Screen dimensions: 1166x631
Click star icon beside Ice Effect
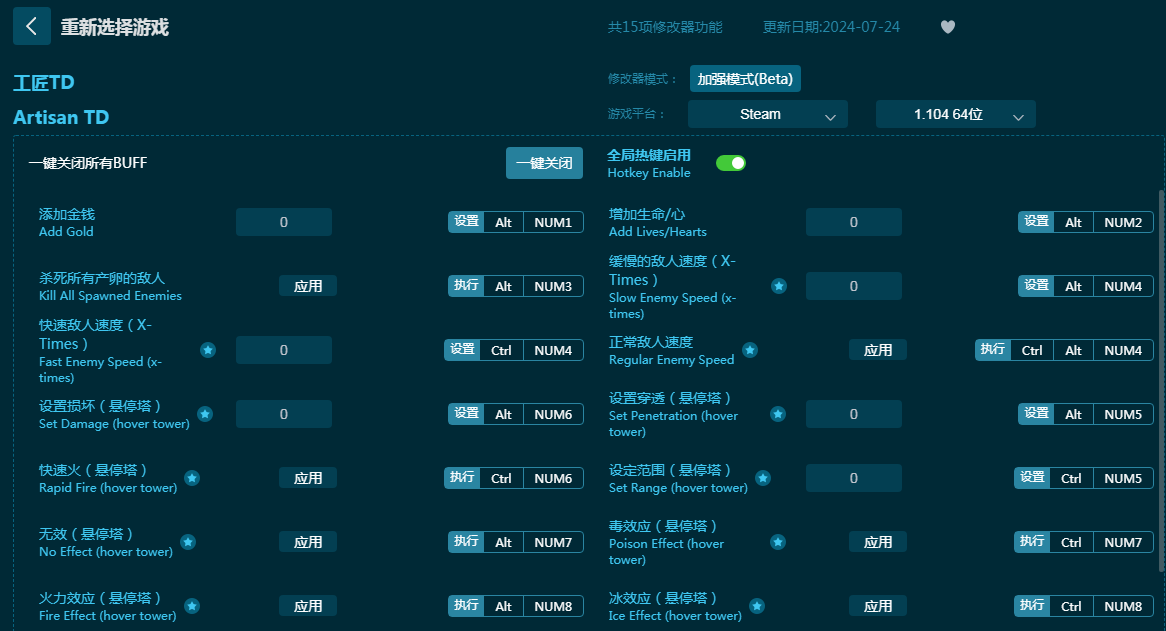tap(757, 606)
